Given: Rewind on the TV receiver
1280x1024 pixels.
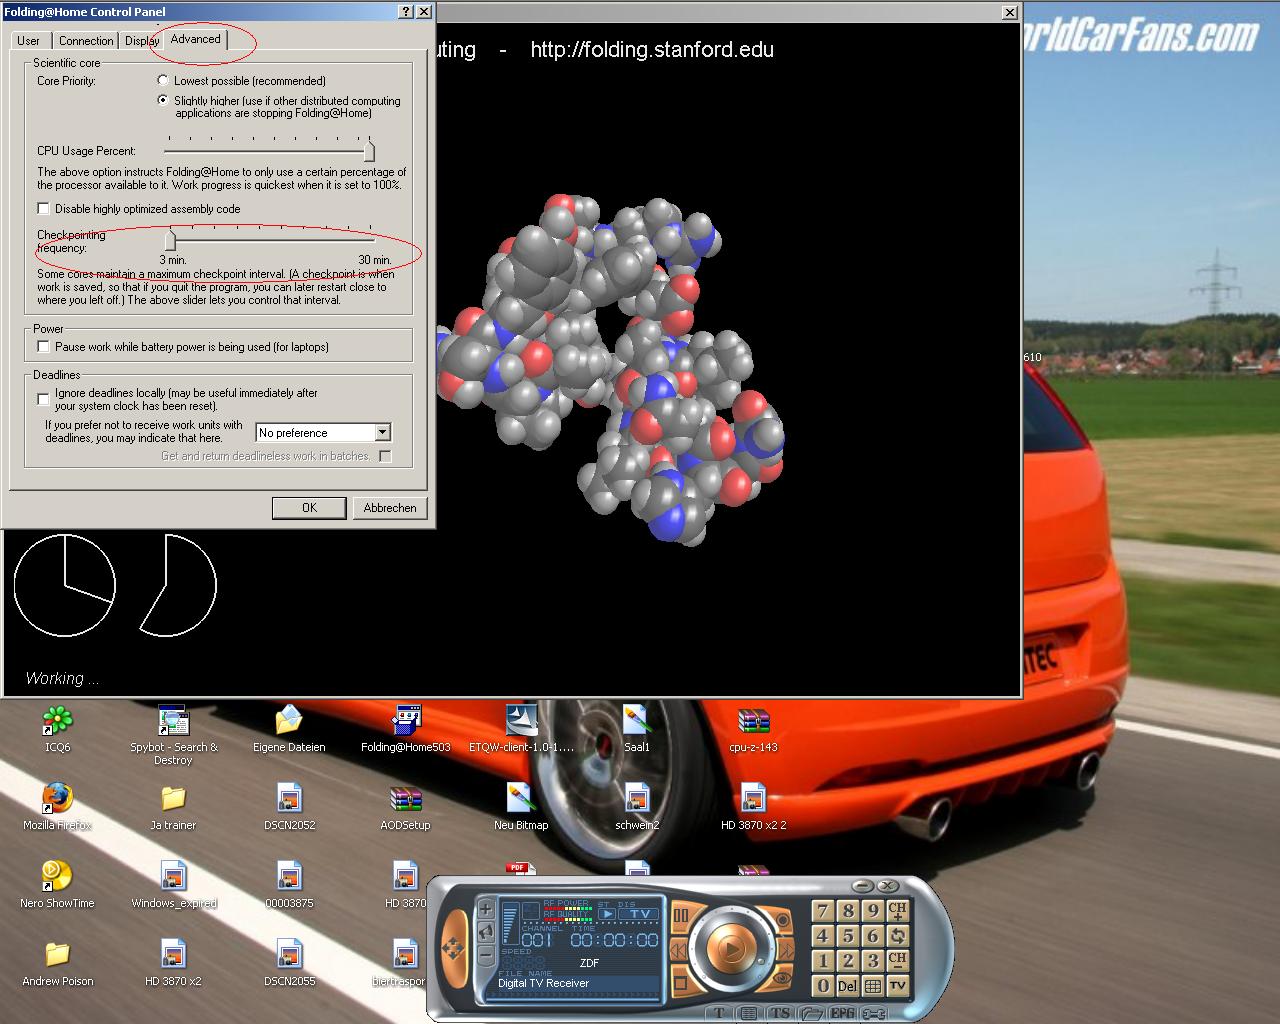Looking at the screenshot, I should 678,950.
